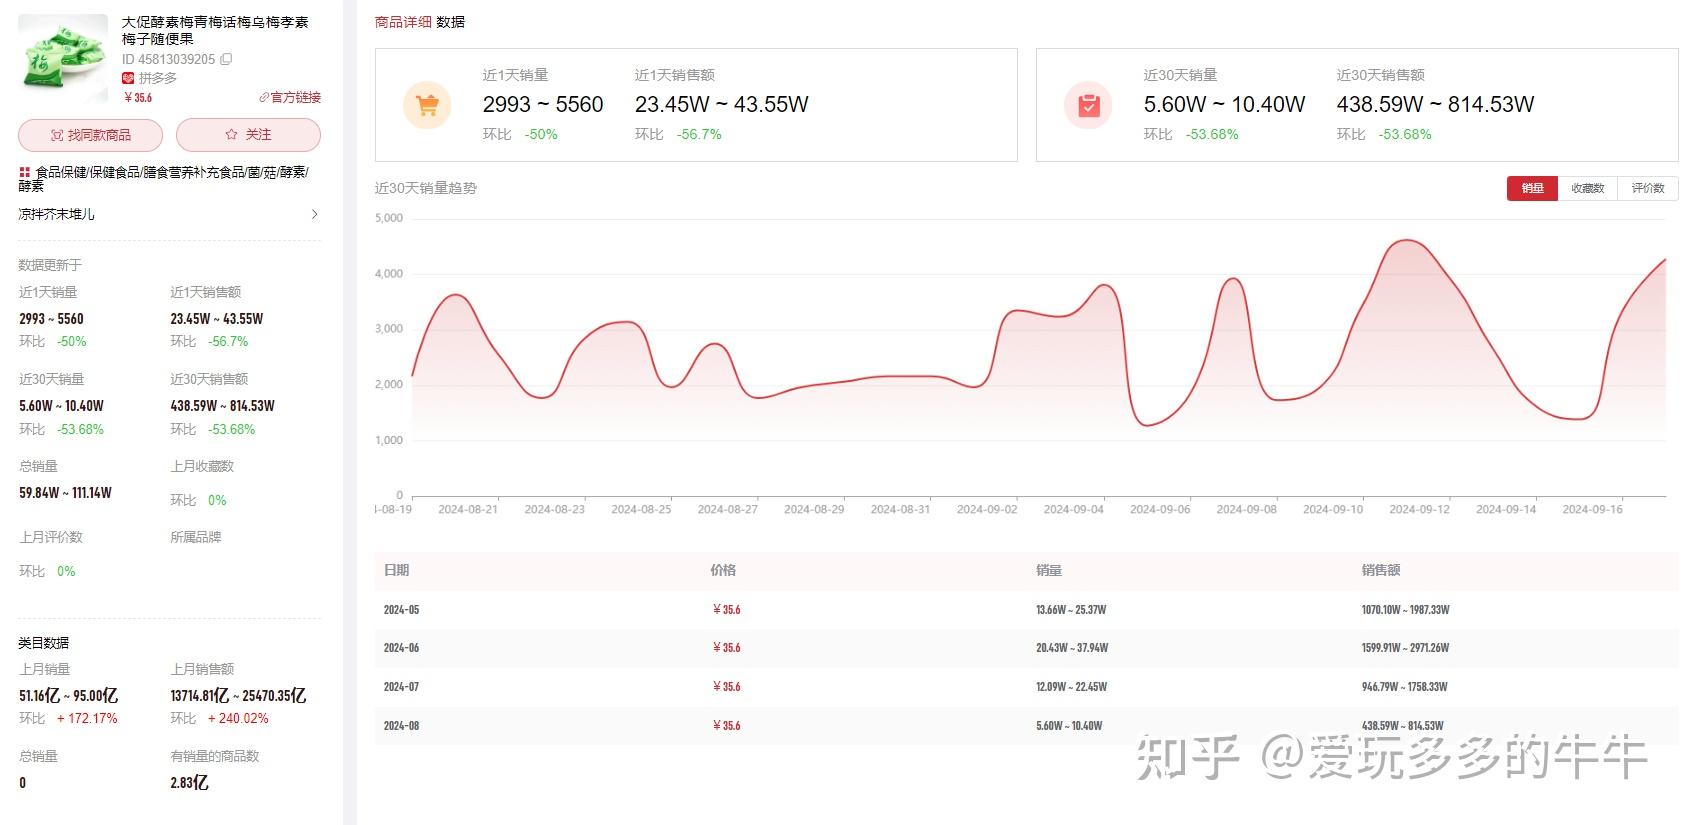Click the 946.79W ~ 1758.33W revenue cell
The height and width of the screenshot is (825, 1691).
coord(1404,687)
